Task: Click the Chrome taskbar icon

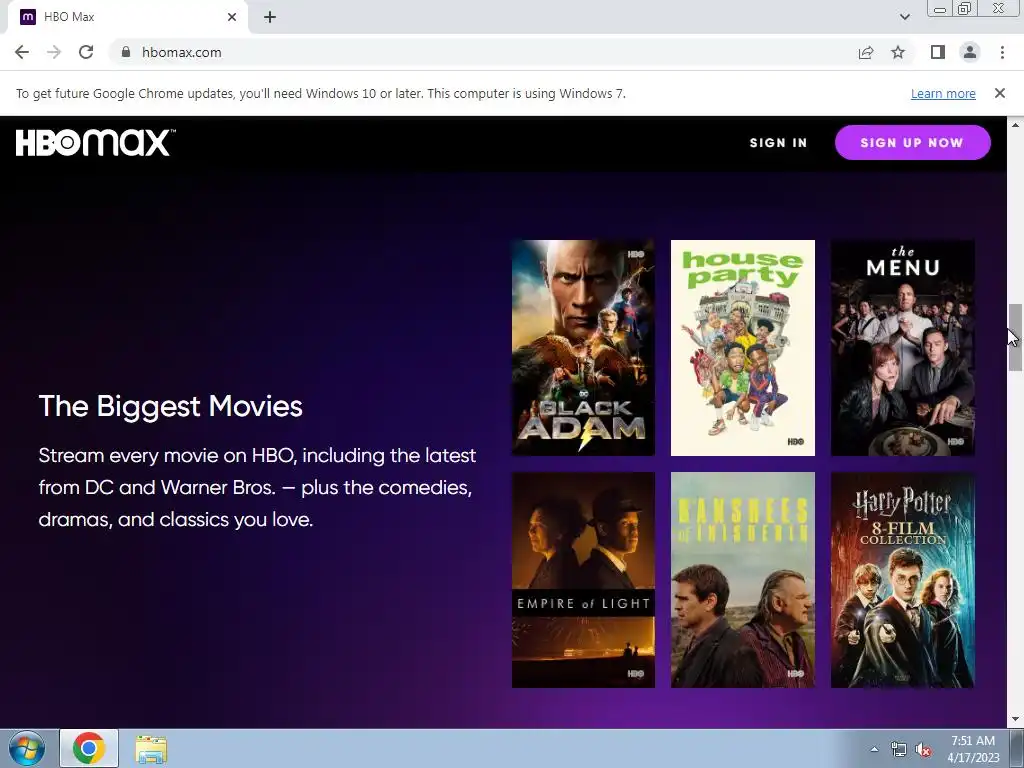Action: (89, 748)
